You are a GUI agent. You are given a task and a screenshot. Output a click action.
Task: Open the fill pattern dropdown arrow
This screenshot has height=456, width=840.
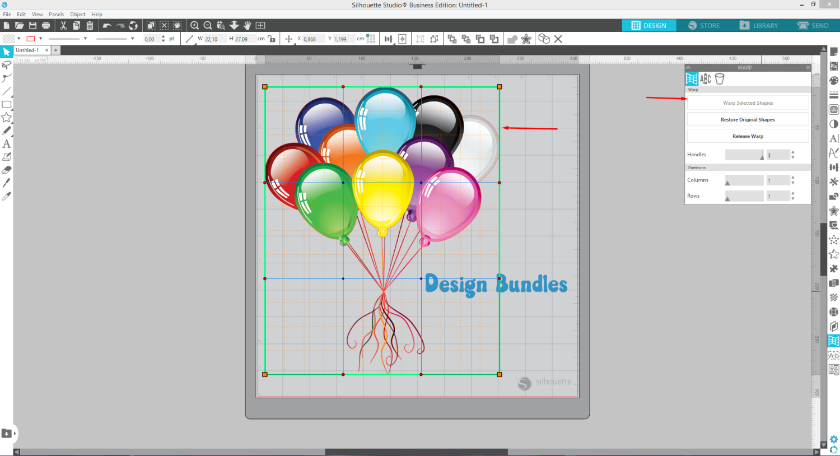[19, 39]
